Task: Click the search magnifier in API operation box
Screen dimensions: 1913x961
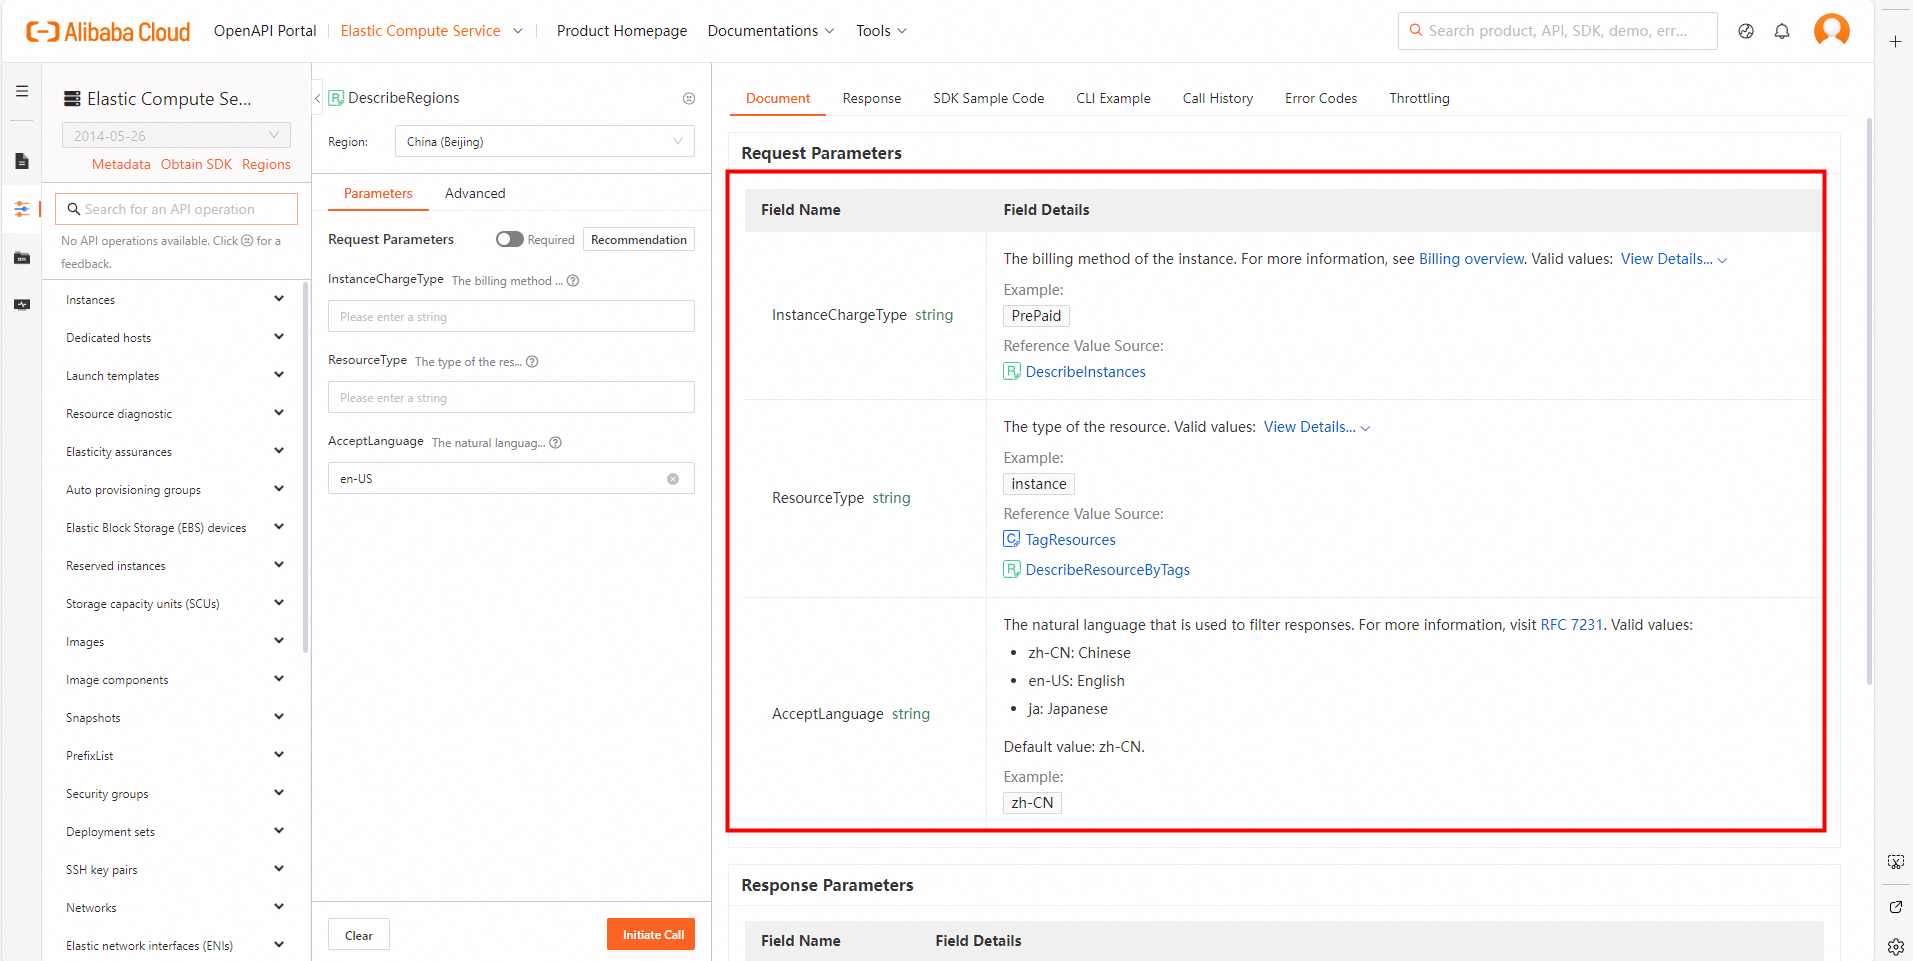Action: tap(74, 209)
